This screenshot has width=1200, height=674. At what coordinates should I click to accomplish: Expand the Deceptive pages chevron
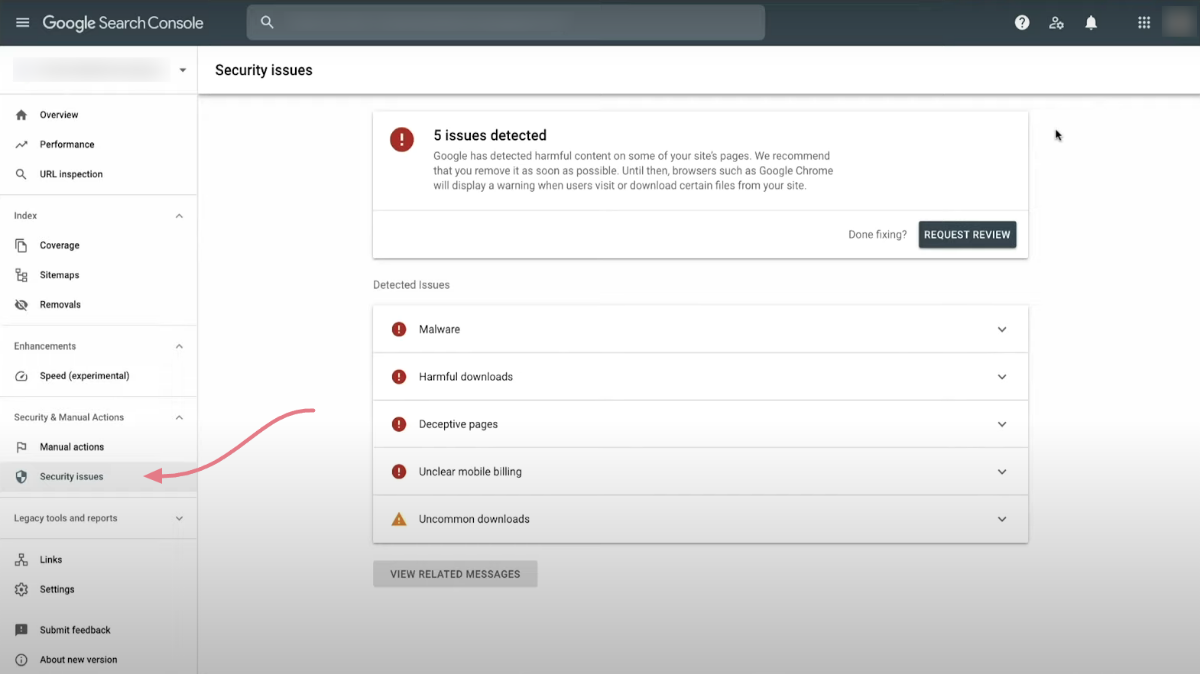[1002, 424]
